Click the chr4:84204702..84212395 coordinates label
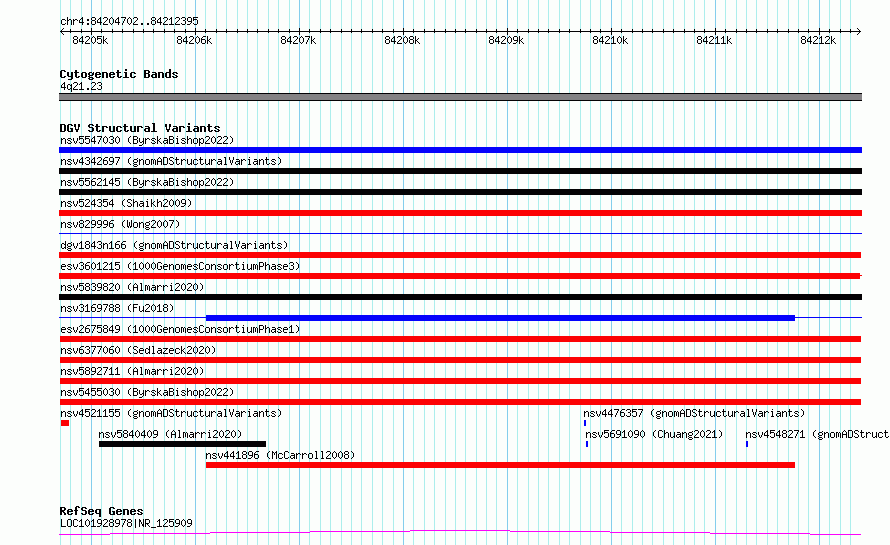The image size is (890, 545). [129, 21]
